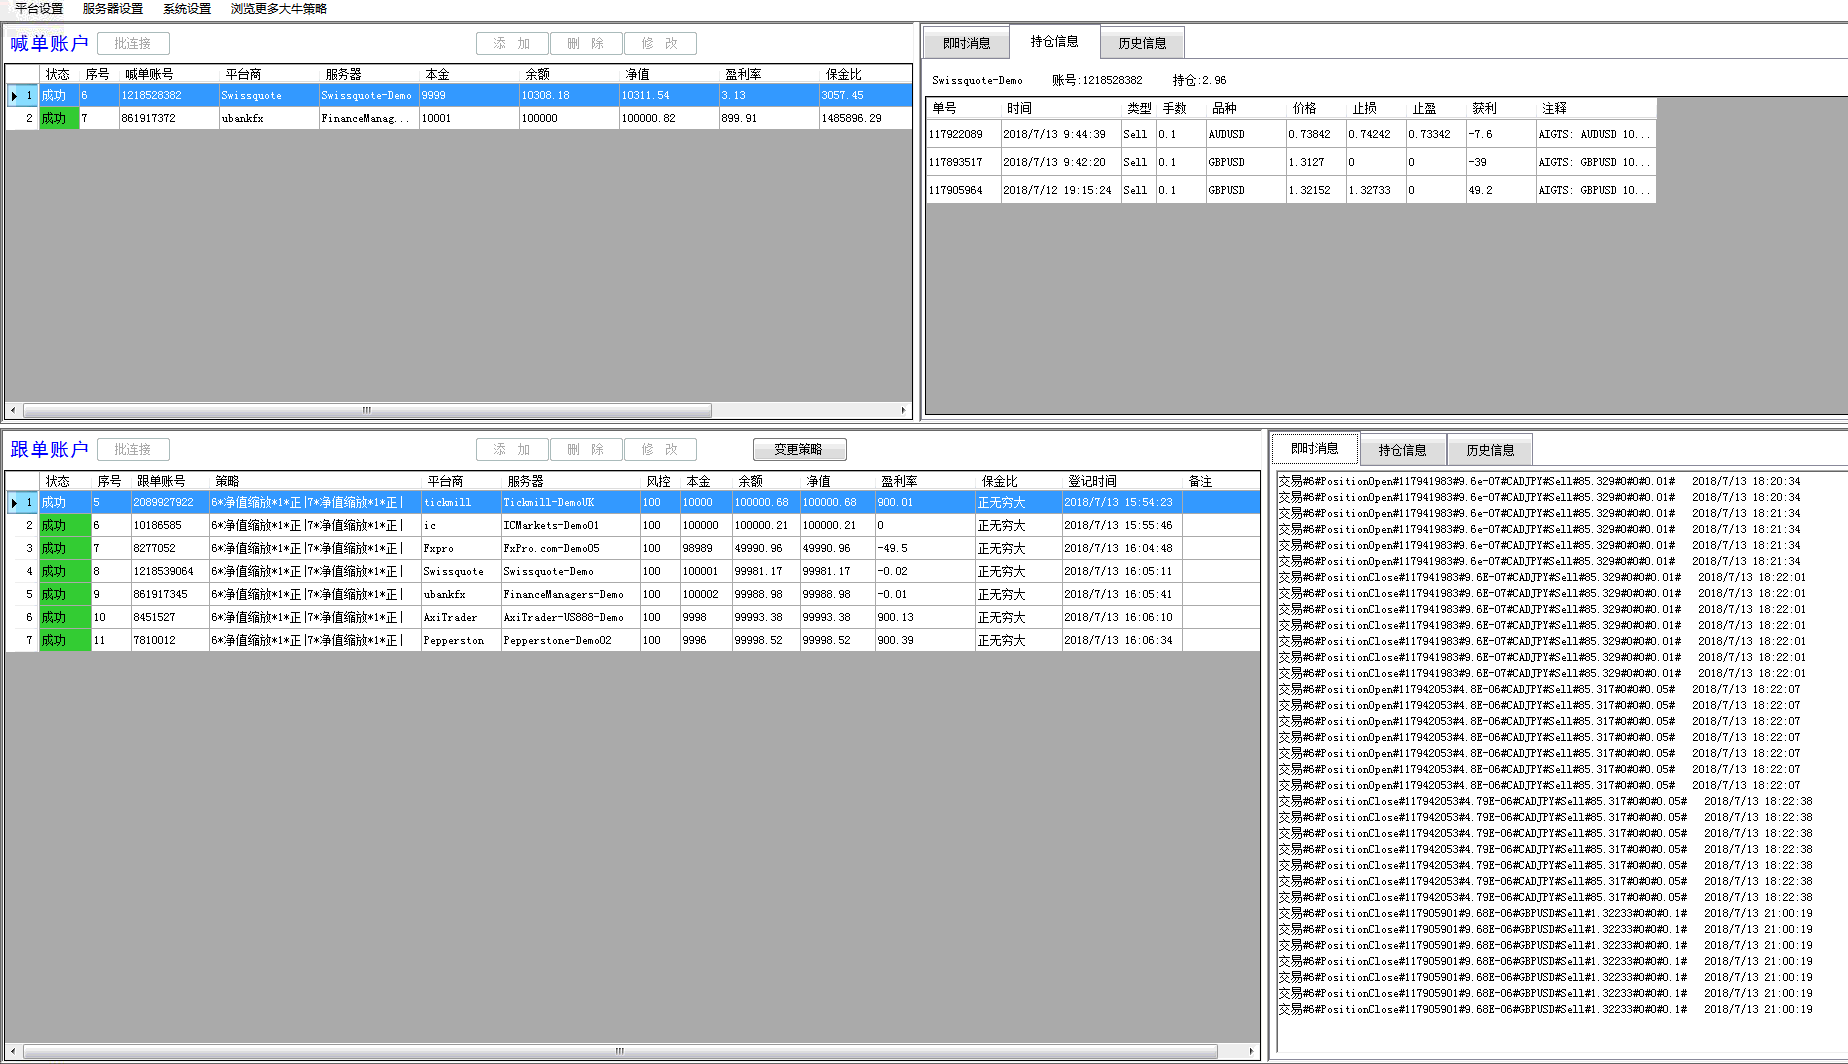Click AxiTrader platform cell
Image resolution: width=1848 pixels, height=1064 pixels.
pyautogui.click(x=460, y=618)
